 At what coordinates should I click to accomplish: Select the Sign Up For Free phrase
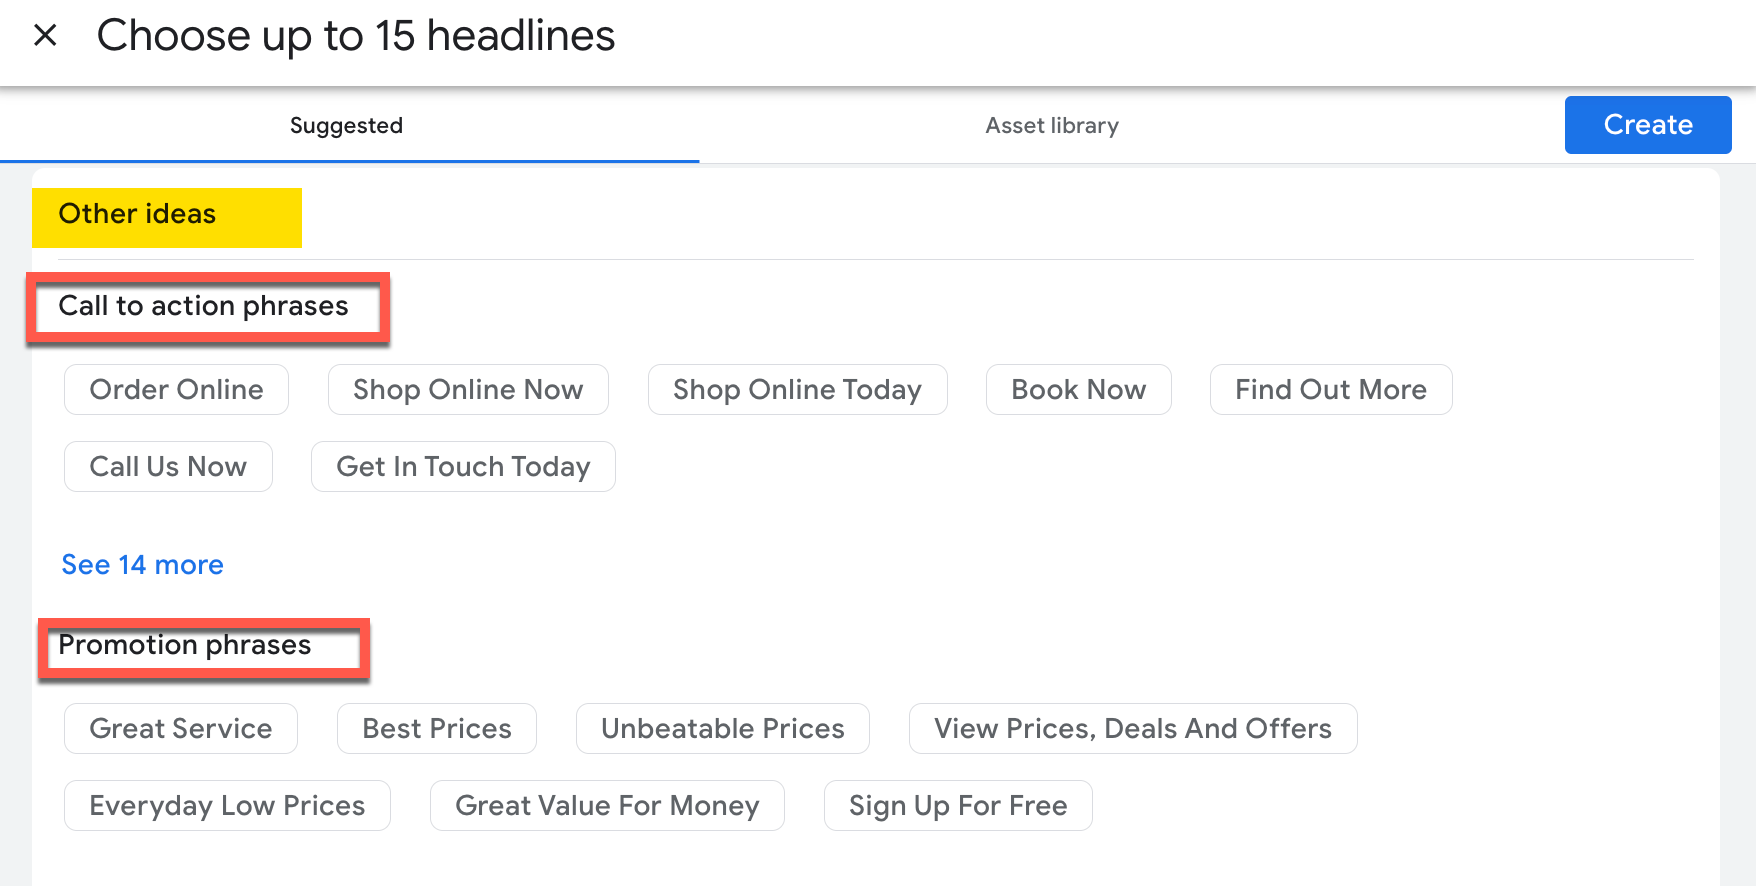(957, 805)
